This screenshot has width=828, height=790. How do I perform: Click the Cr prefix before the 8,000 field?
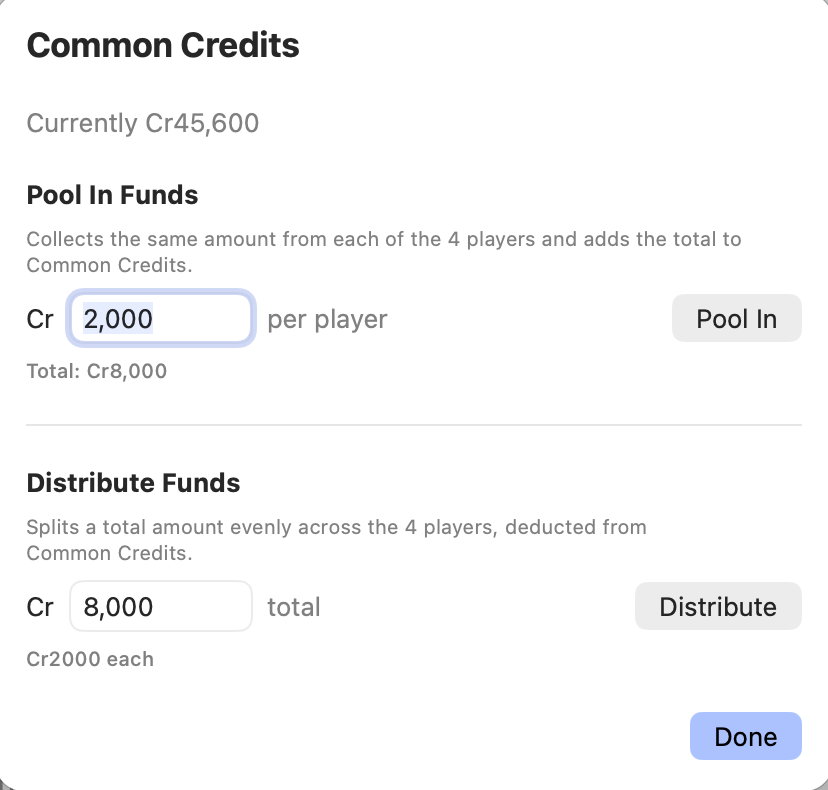[40, 607]
